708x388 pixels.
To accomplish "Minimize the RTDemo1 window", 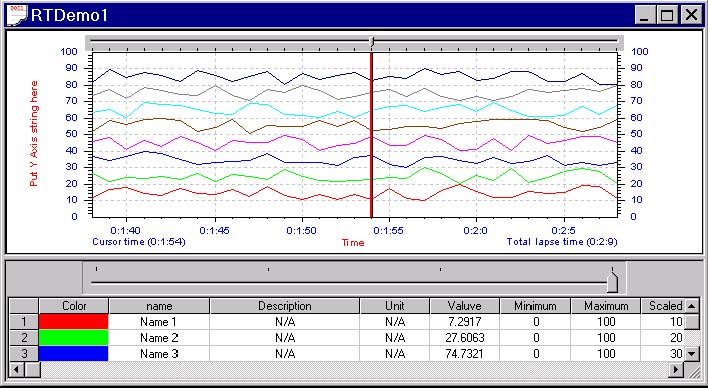I will click(x=645, y=16).
